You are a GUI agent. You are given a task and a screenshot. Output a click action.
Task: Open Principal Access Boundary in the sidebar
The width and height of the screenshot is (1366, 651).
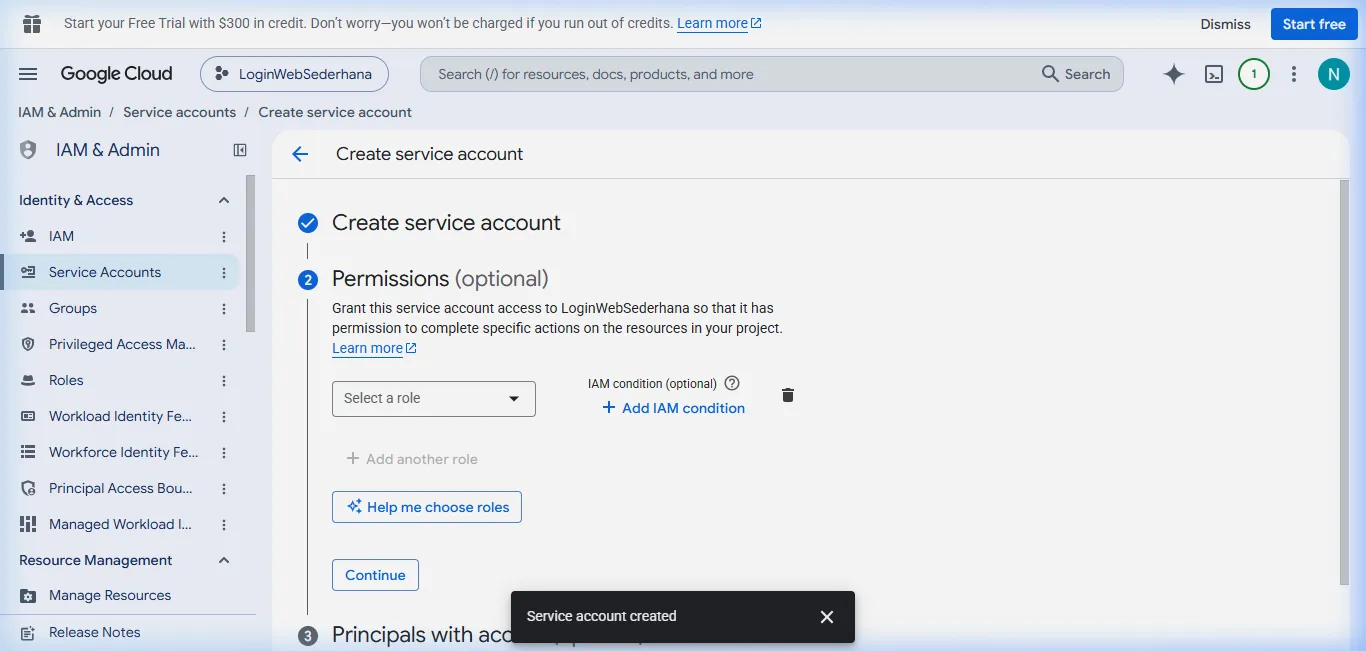tap(119, 488)
